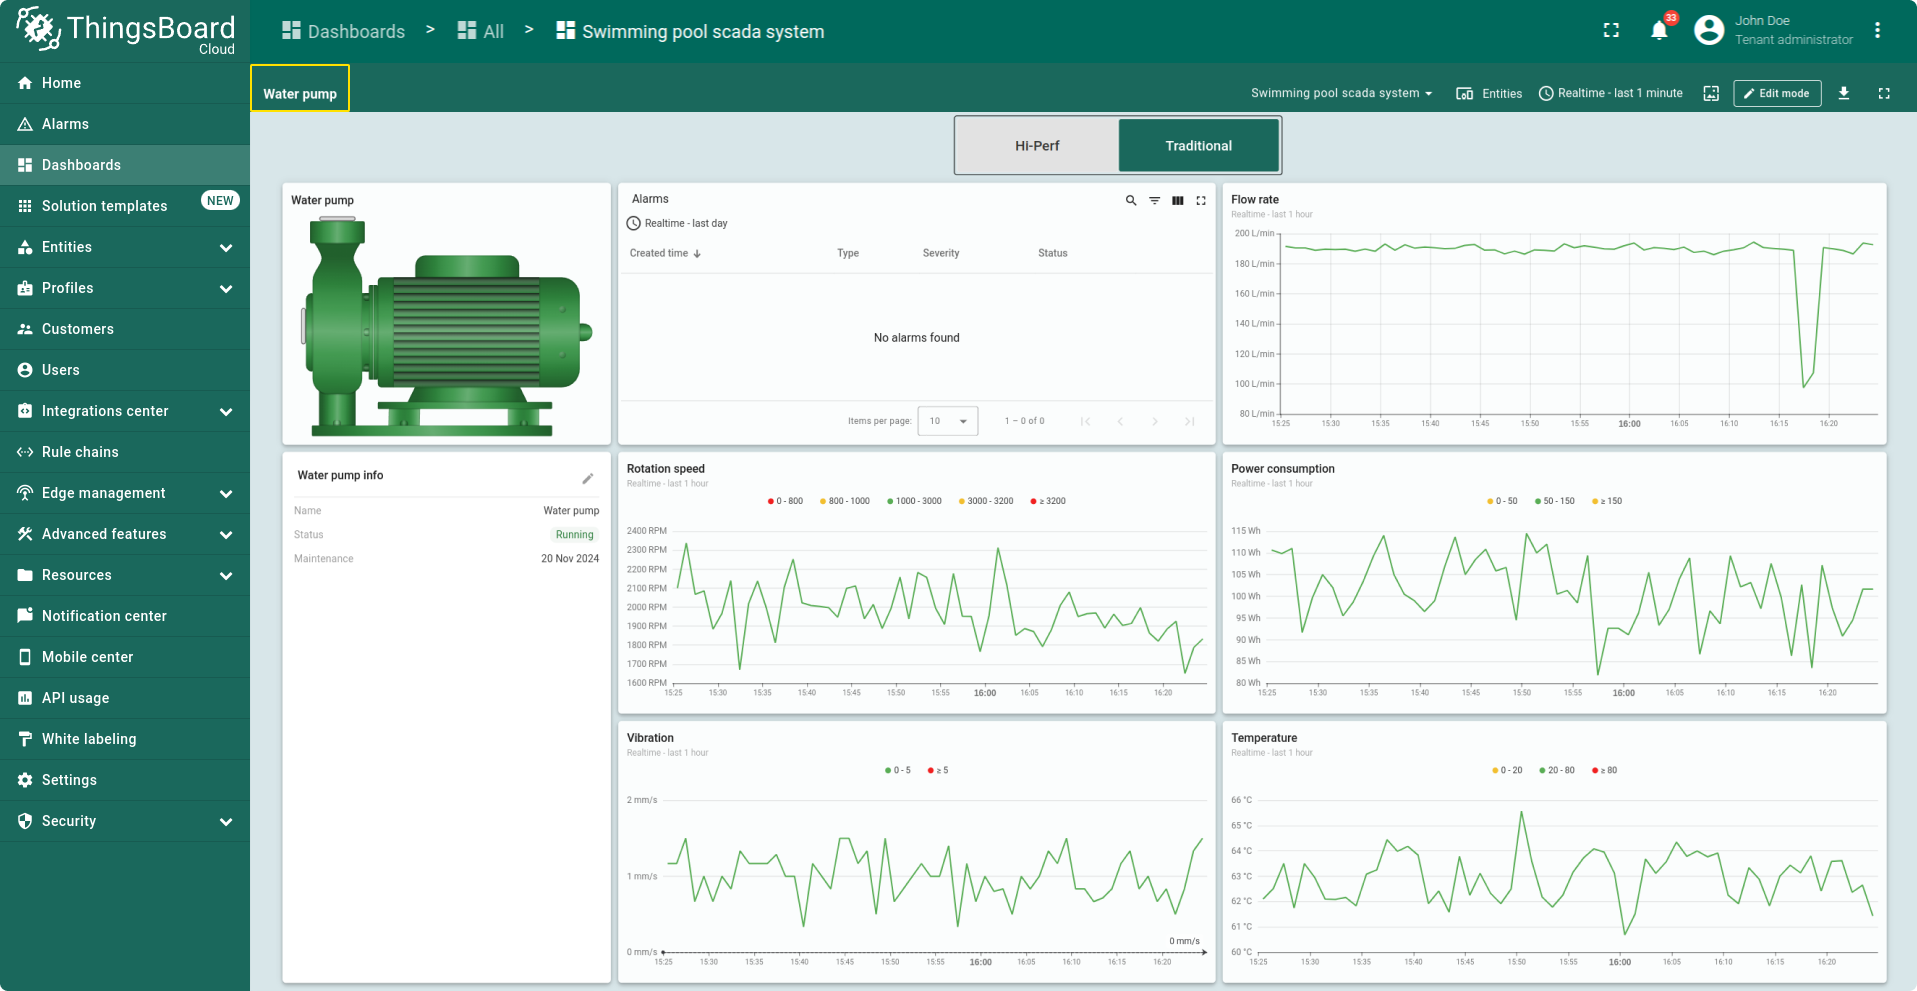Screen dimensions: 1917x991
Task: Open the notifications bell
Action: click(1658, 30)
